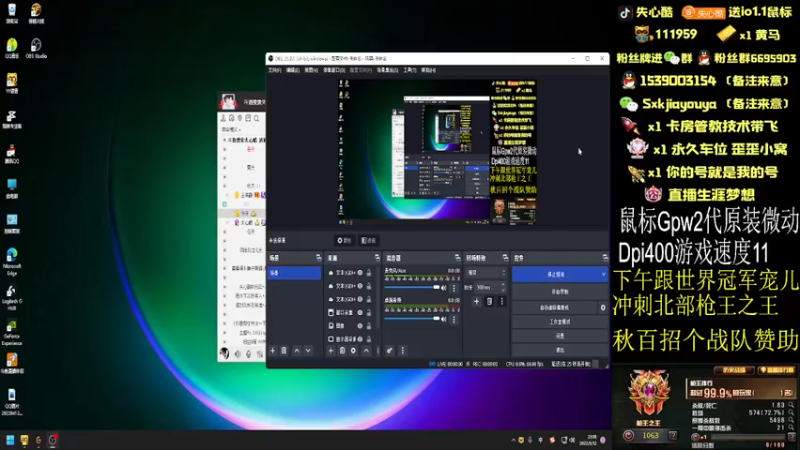Image resolution: width=800 pixels, height=450 pixels.
Task: Move source up with Sources panel arrow
Action: 366,351
